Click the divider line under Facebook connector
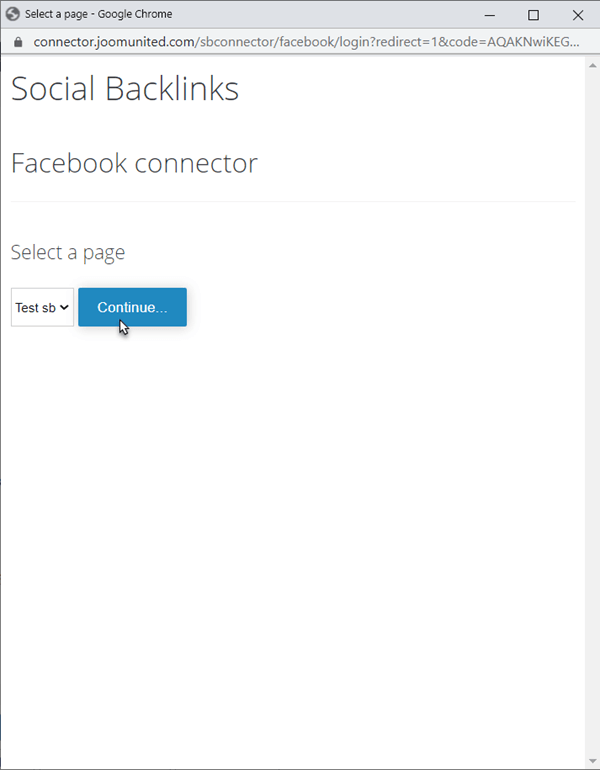Viewport: 600px width, 770px height. (293, 202)
